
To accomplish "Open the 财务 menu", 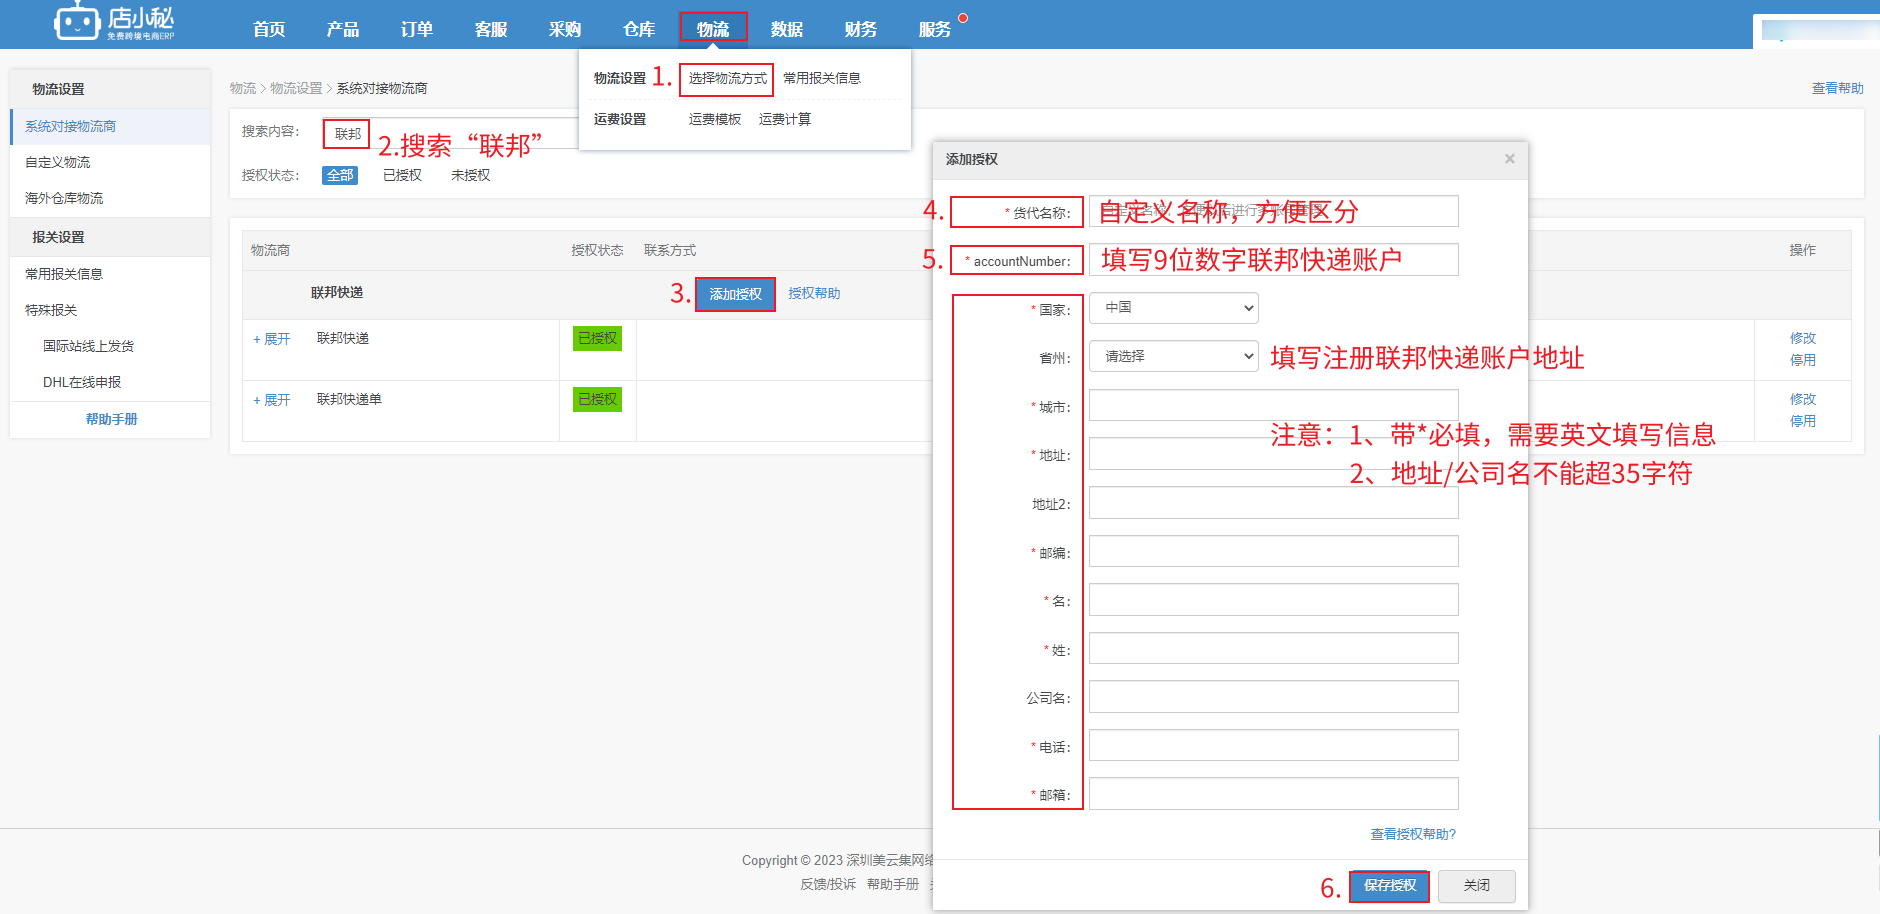I will pyautogui.click(x=861, y=29).
